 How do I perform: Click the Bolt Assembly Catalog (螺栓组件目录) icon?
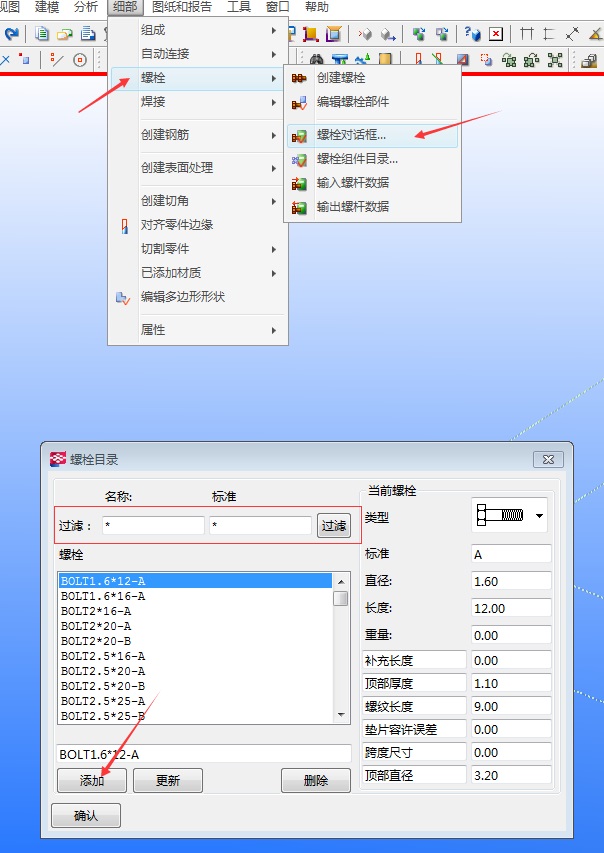(299, 159)
